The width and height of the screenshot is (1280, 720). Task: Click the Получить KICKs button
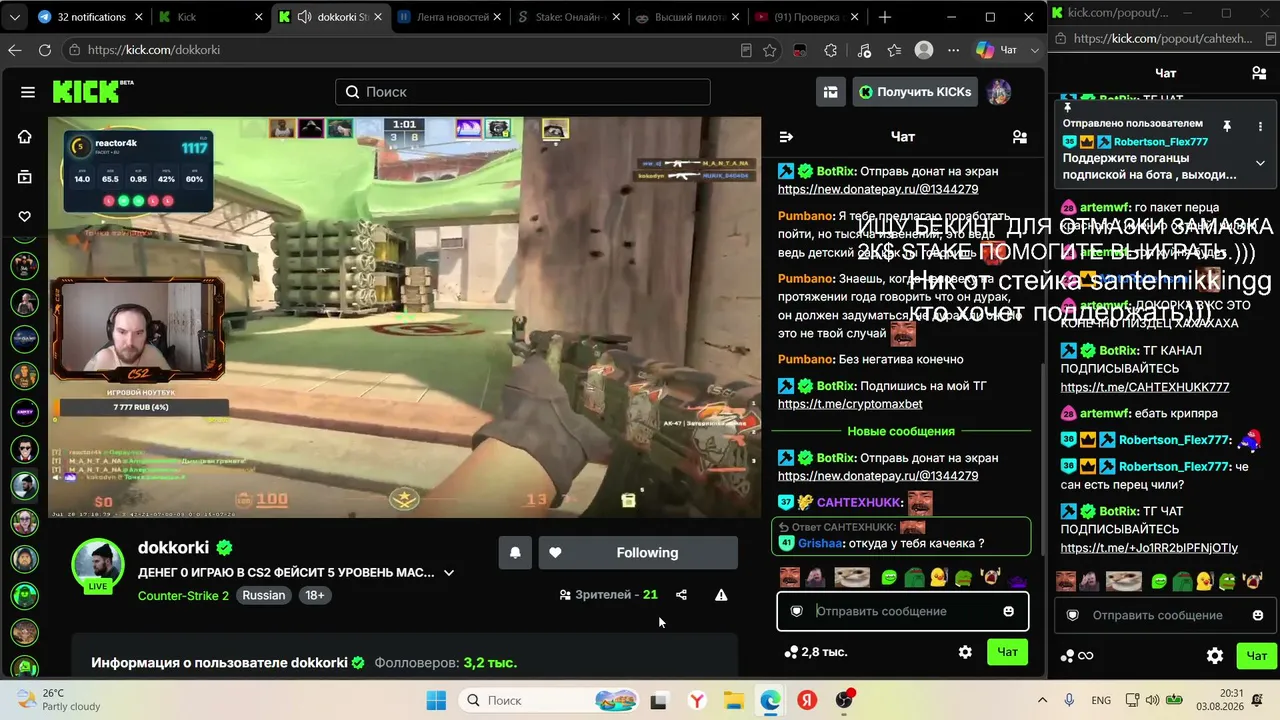[x=915, y=92]
